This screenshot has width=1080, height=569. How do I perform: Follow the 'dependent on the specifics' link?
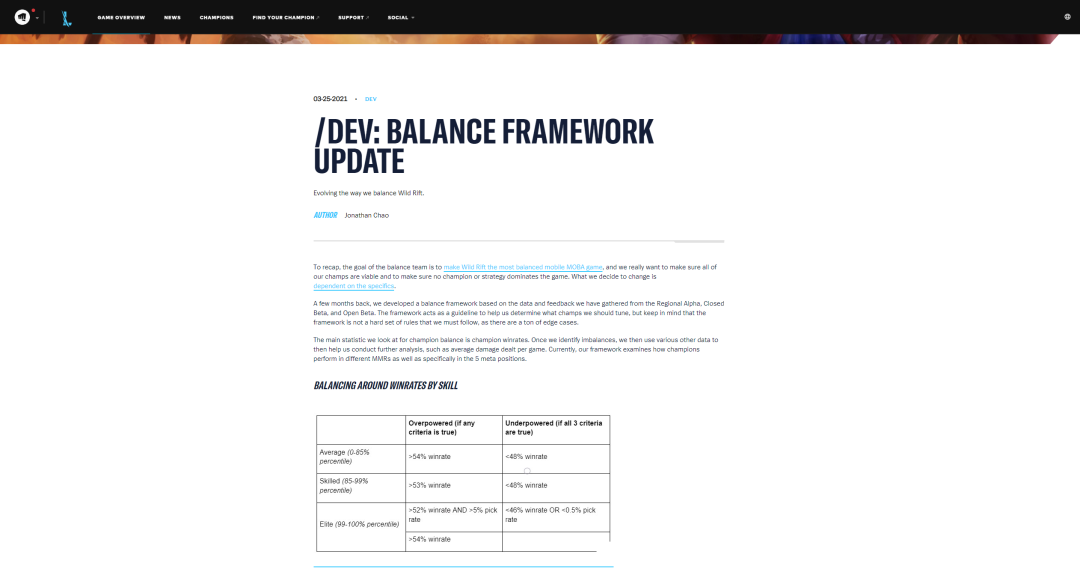354,286
